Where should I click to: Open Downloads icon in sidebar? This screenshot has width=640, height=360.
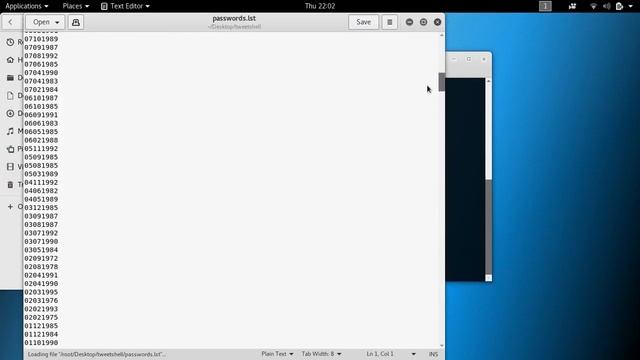tap(10, 113)
